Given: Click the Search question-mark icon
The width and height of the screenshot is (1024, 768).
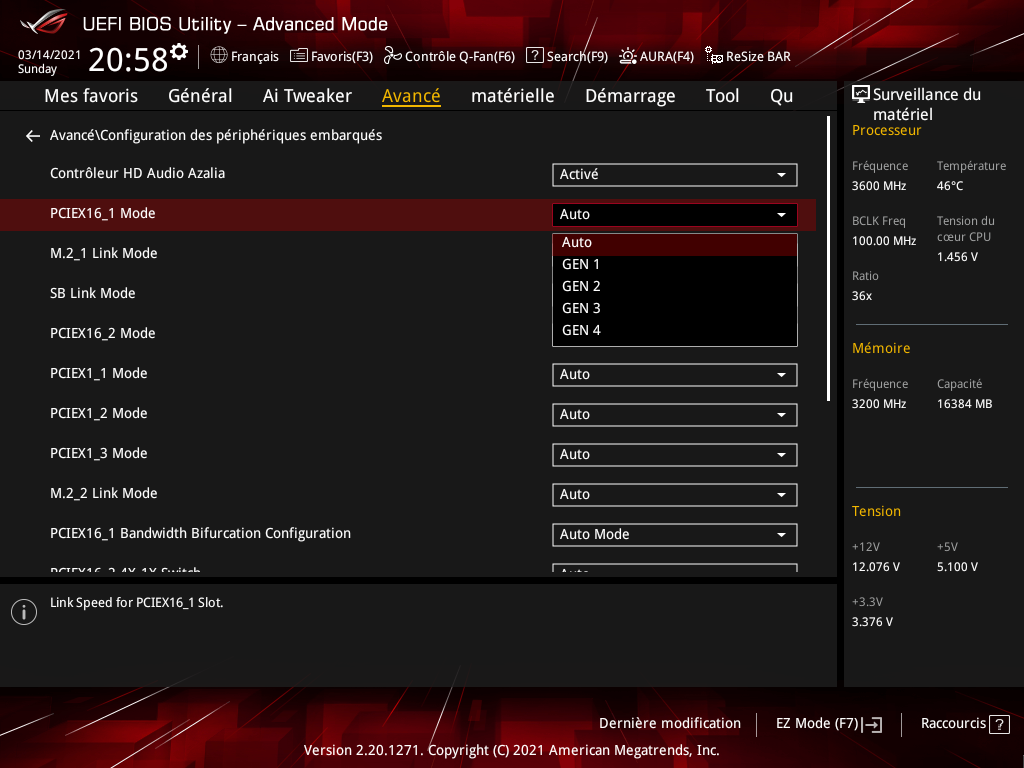Looking at the screenshot, I should 534,56.
